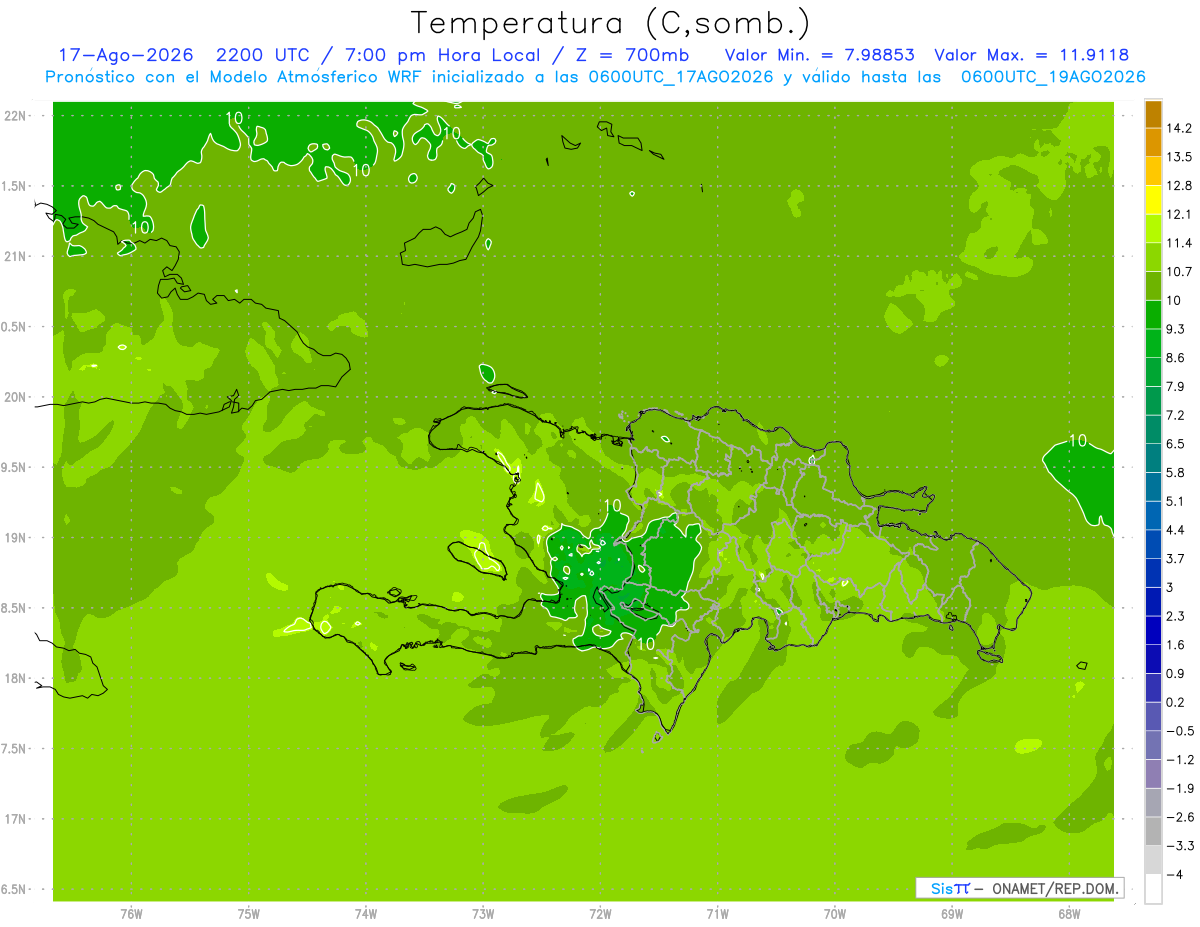Click the "13.5" colorbar value
This screenshot has width=1200, height=927.
(x=1179, y=157)
